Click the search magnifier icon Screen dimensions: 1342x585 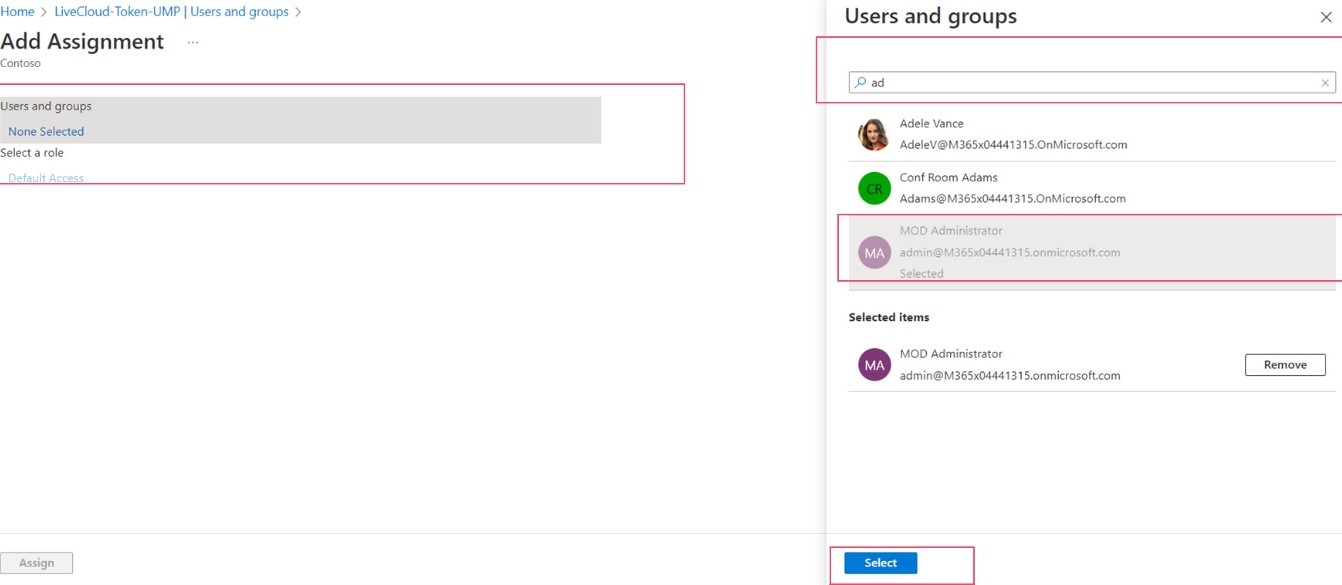point(860,83)
